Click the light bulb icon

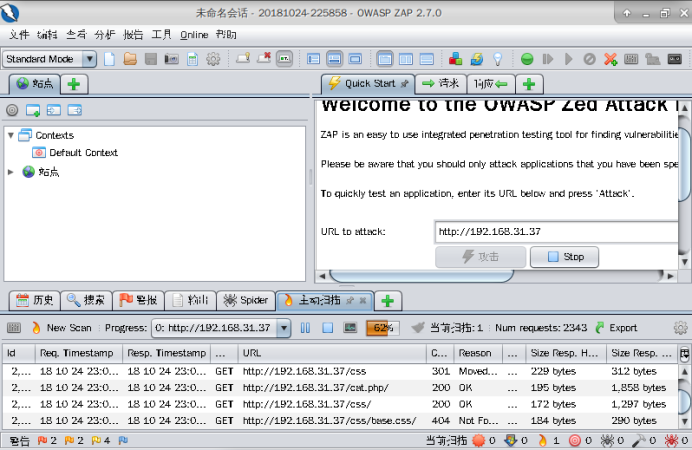497,59
